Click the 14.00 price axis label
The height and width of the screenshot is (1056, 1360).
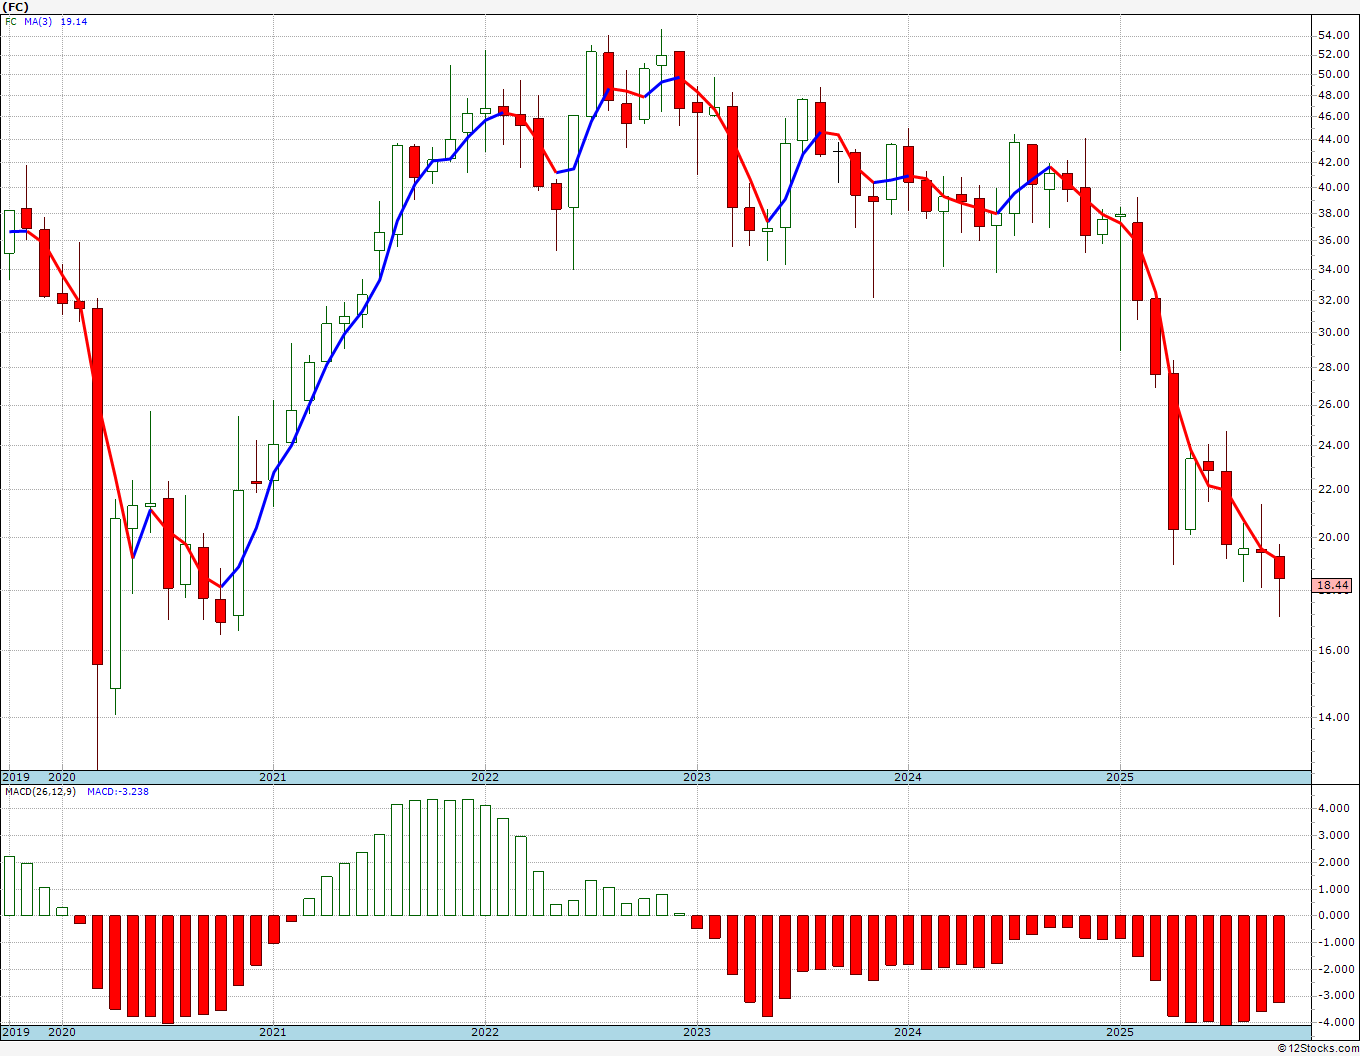tap(1333, 718)
